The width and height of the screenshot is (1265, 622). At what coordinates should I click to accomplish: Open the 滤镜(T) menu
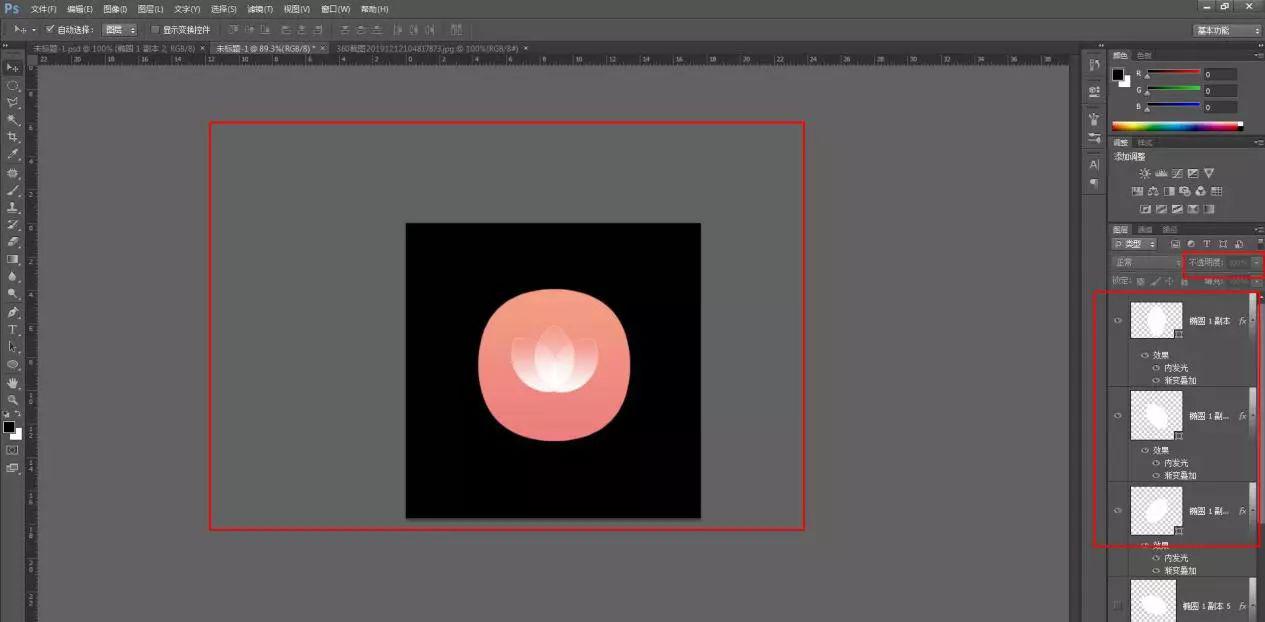pos(260,9)
